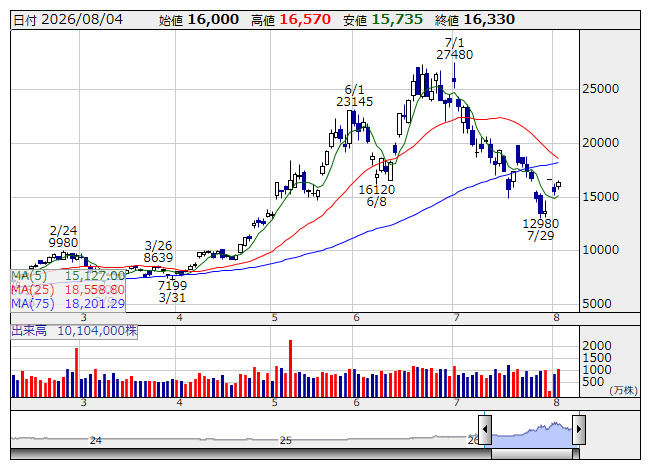Click the 高値 16,570 high price

pyautogui.click(x=291, y=20)
